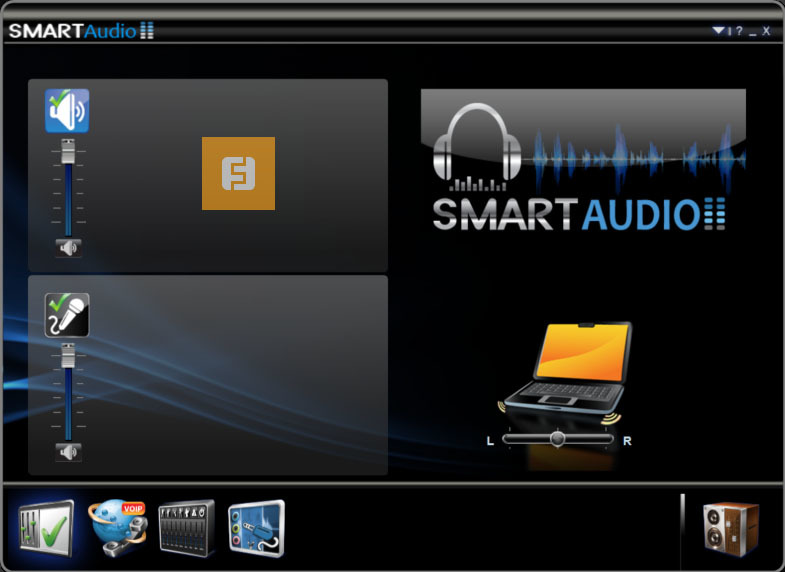This screenshot has width=785, height=572.
Task: Click the speaker volume slider handle
Action: [x=68, y=153]
